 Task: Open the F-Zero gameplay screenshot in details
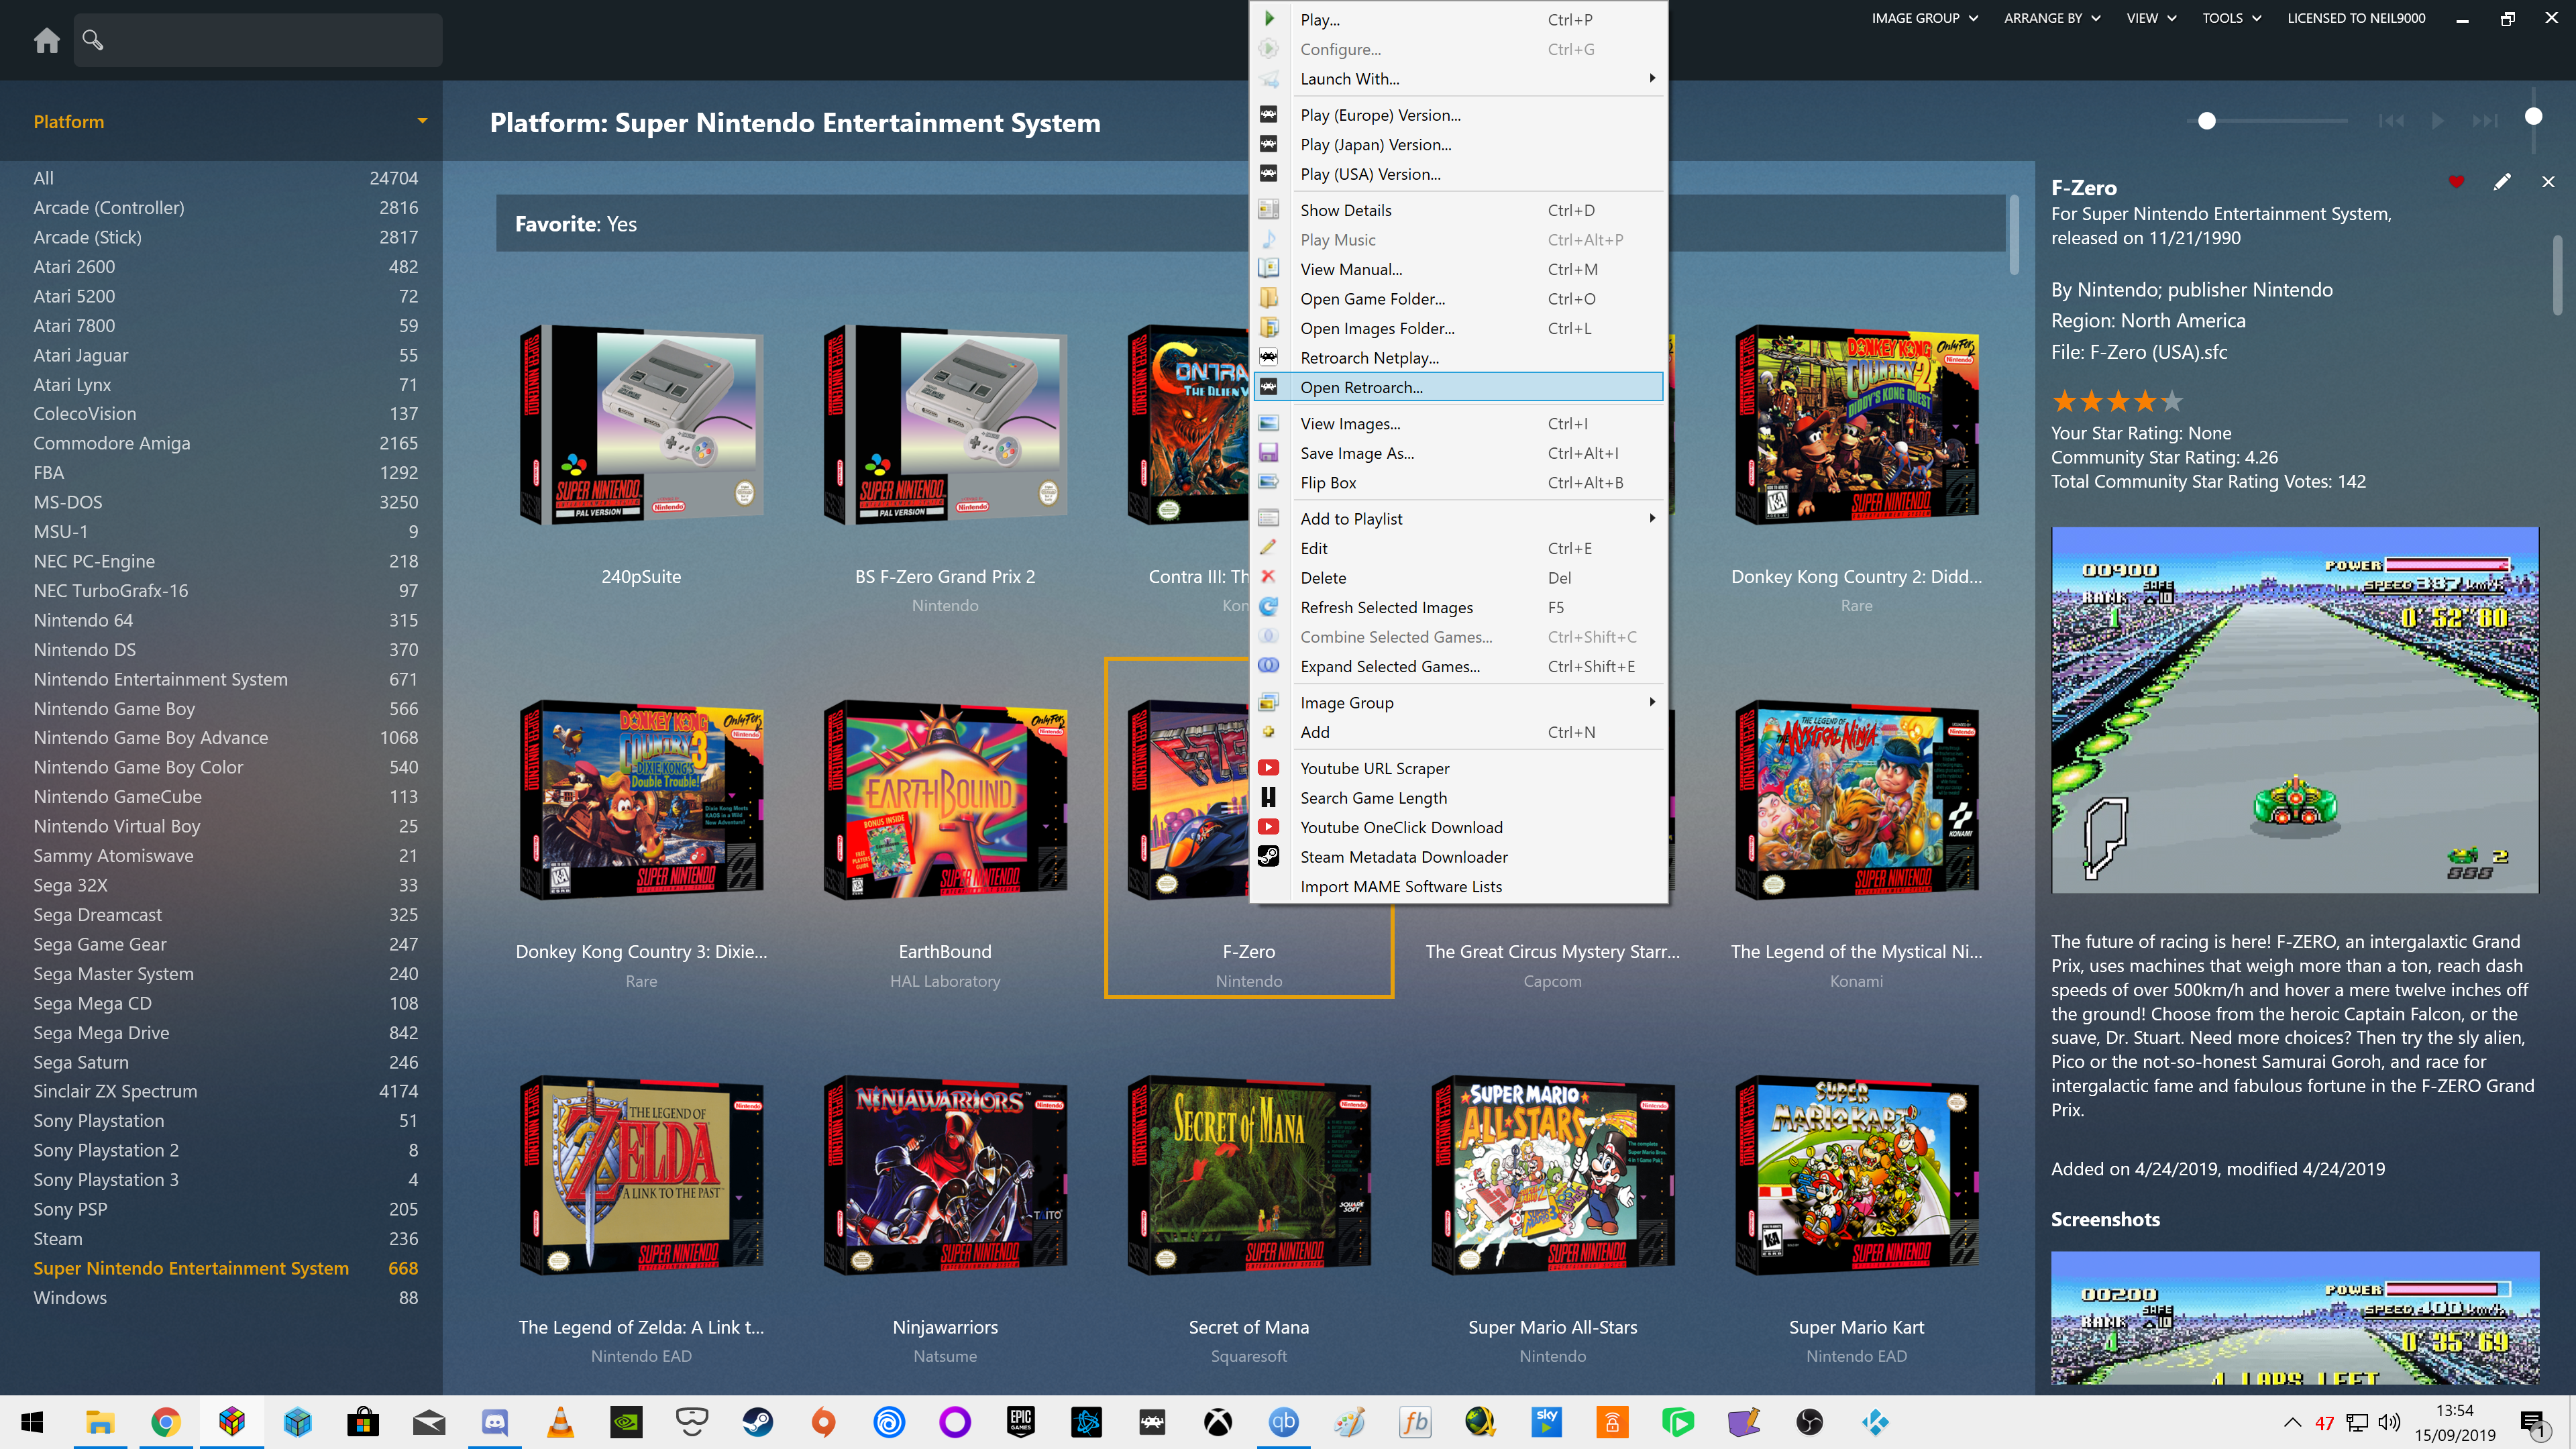point(2294,710)
